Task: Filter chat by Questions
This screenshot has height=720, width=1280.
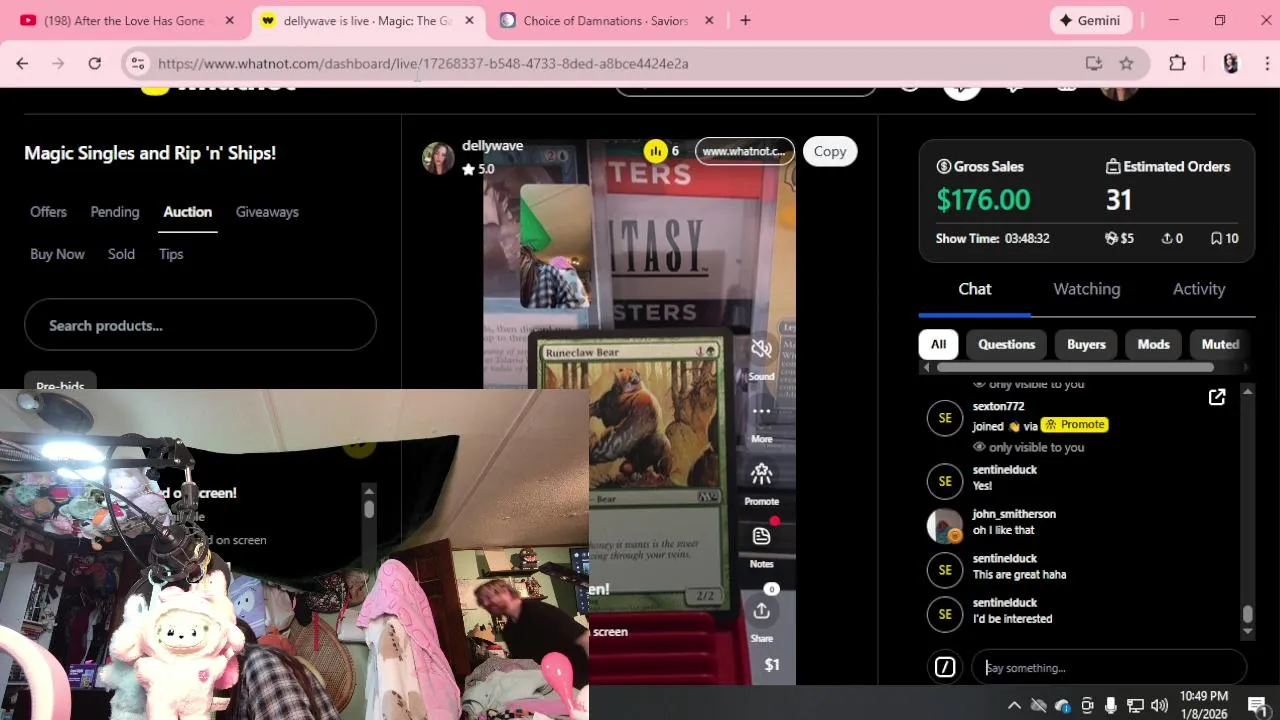Action: (1006, 344)
